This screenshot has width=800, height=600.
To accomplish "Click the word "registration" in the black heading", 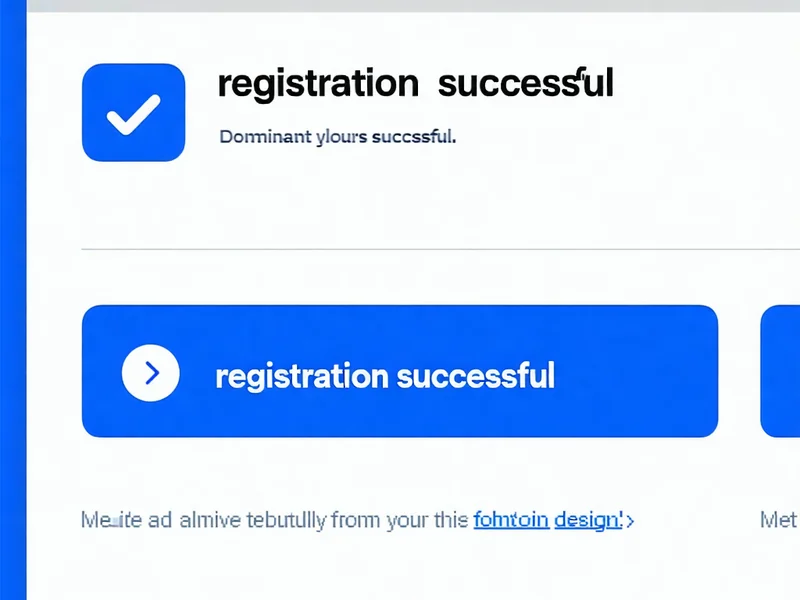I will (x=317, y=84).
